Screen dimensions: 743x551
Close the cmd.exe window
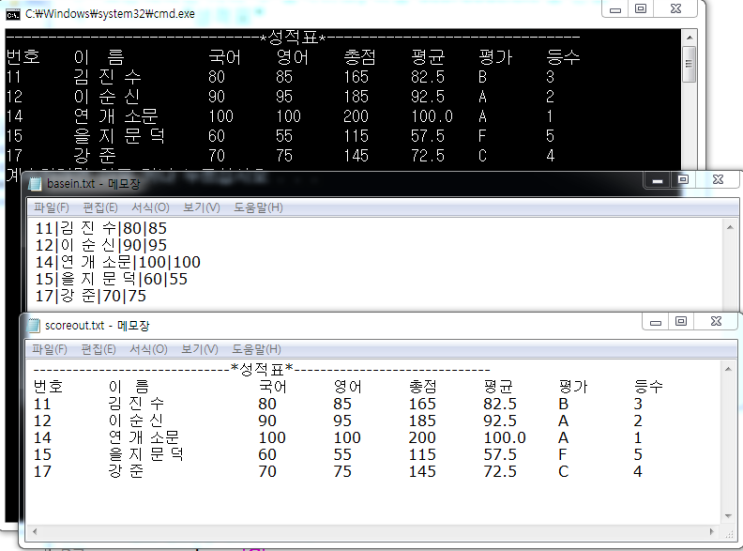click(676, 9)
